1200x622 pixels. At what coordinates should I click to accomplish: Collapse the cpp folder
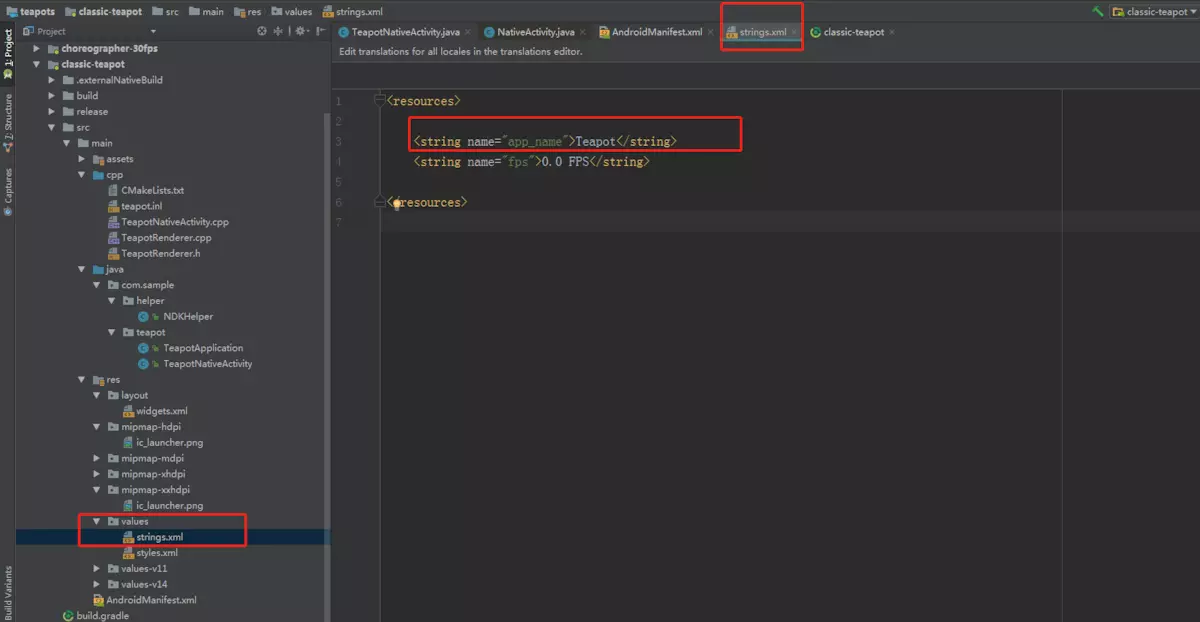coord(82,175)
